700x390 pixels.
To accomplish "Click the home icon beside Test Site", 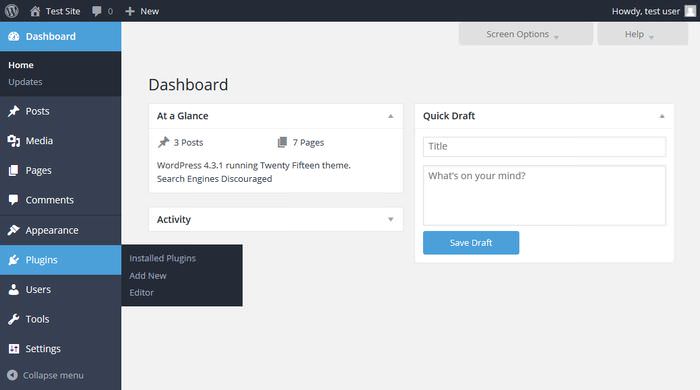I will point(35,11).
